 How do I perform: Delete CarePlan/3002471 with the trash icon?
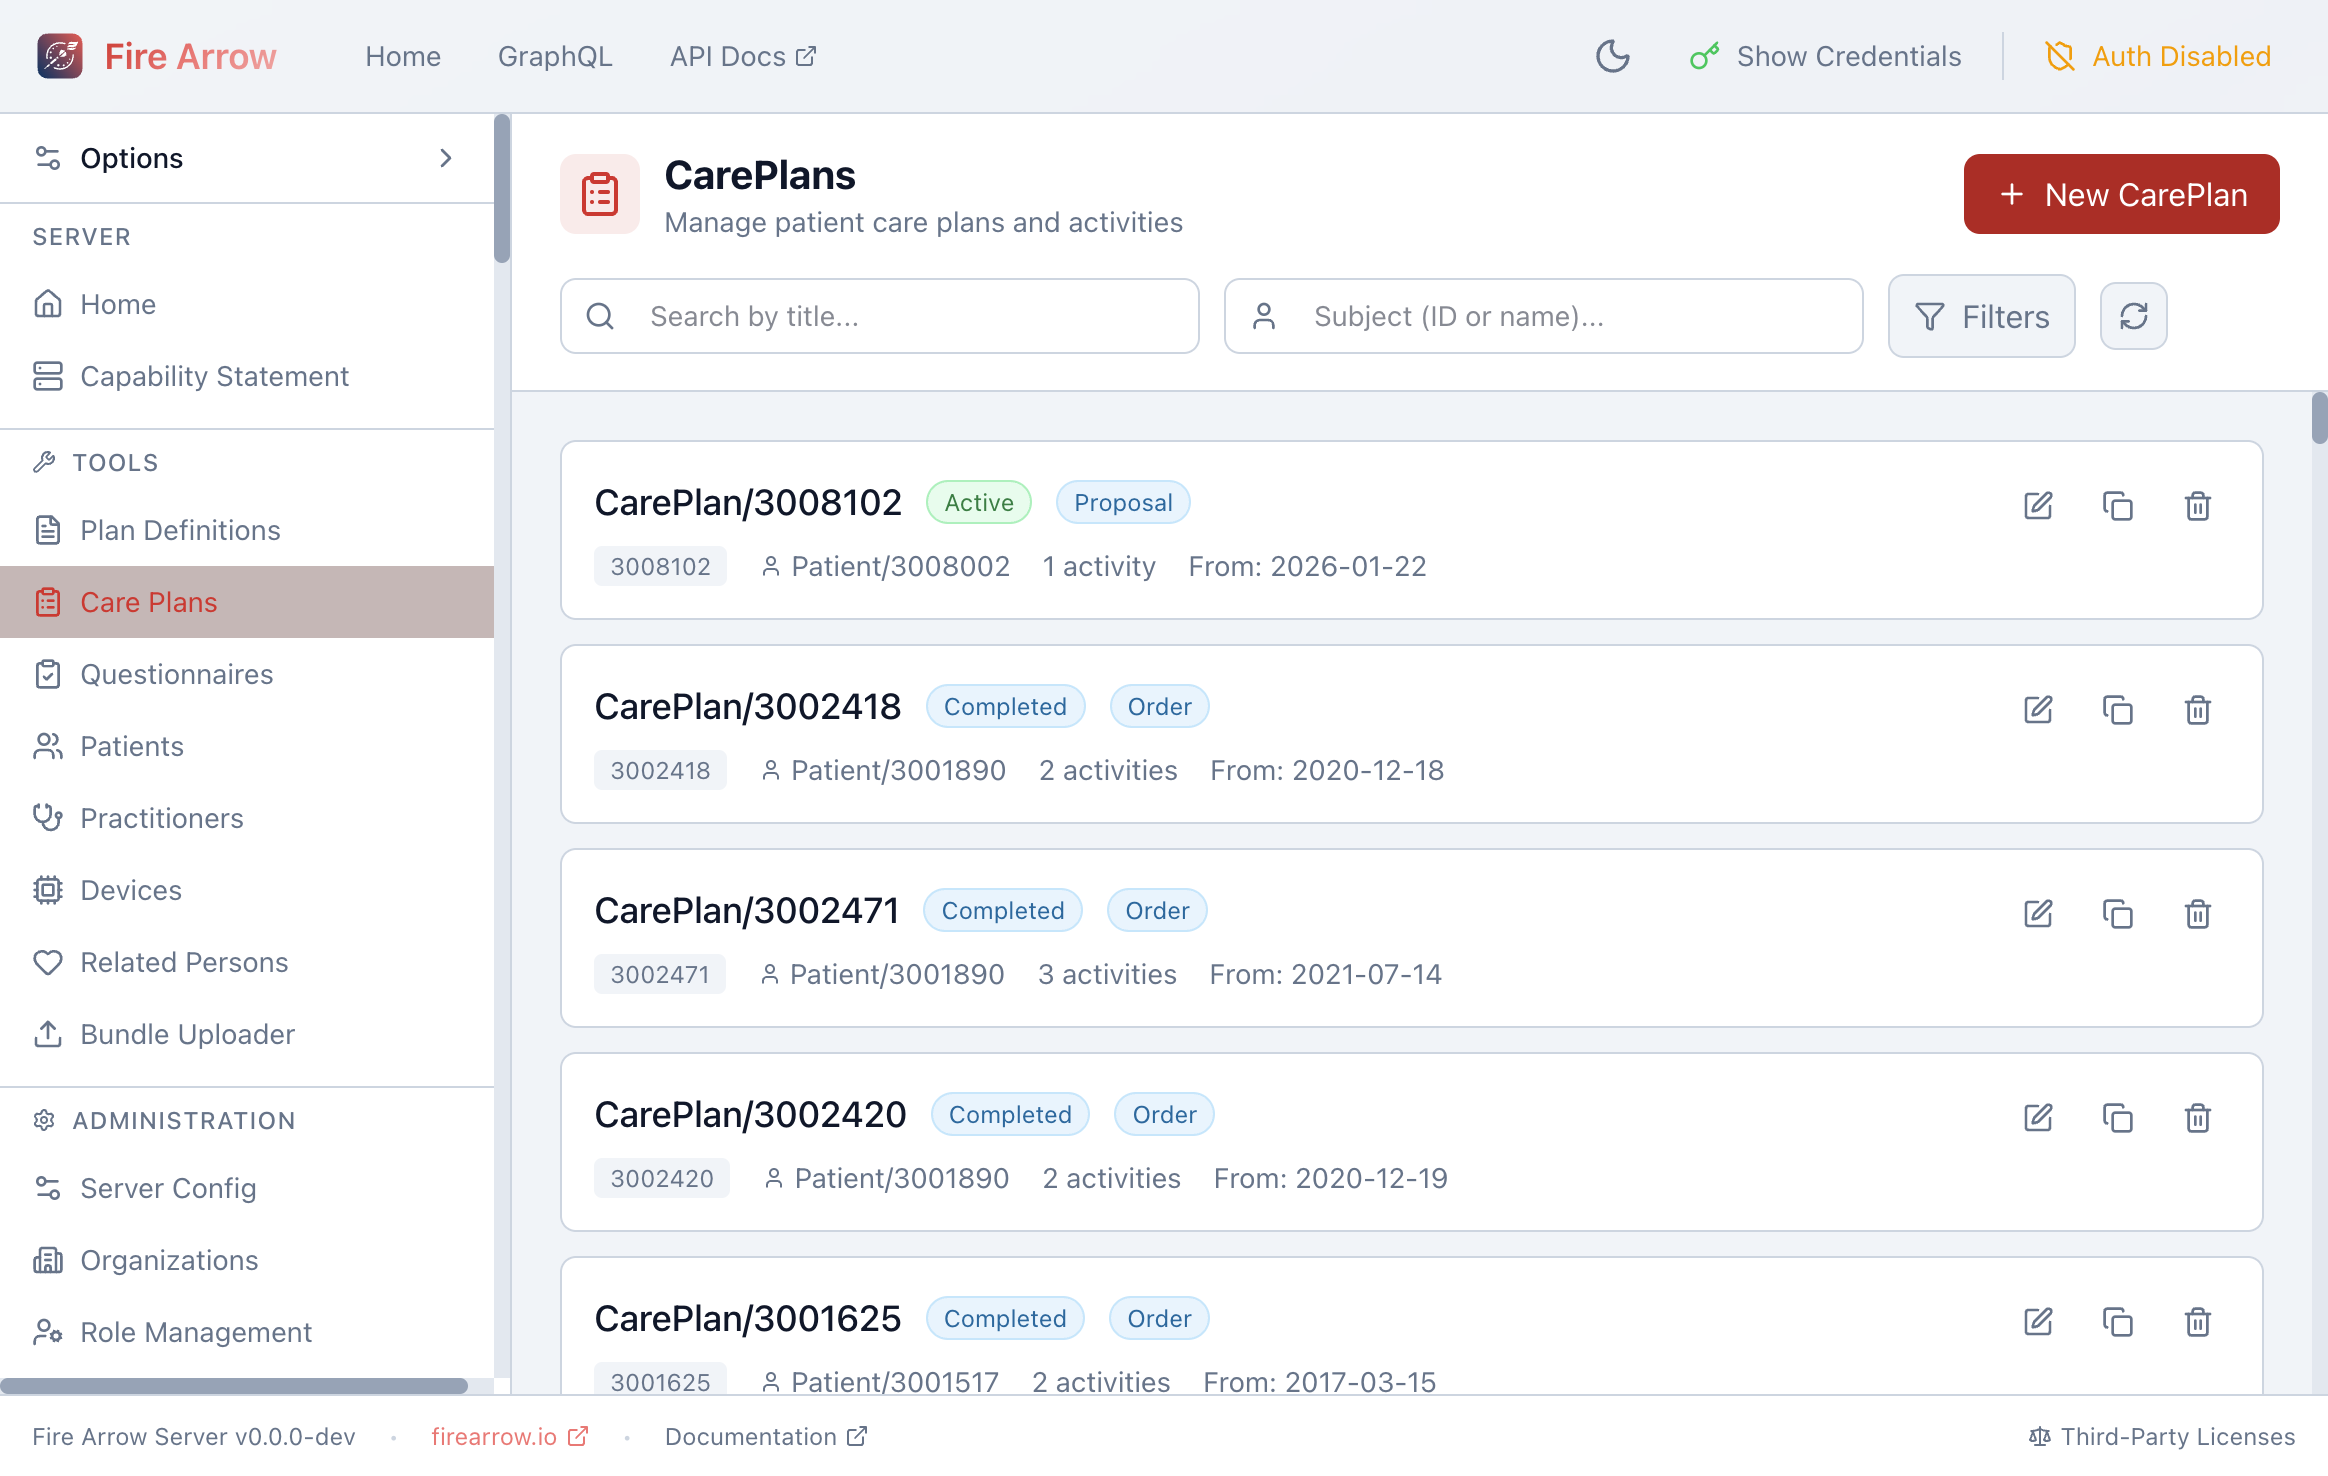(x=2197, y=914)
